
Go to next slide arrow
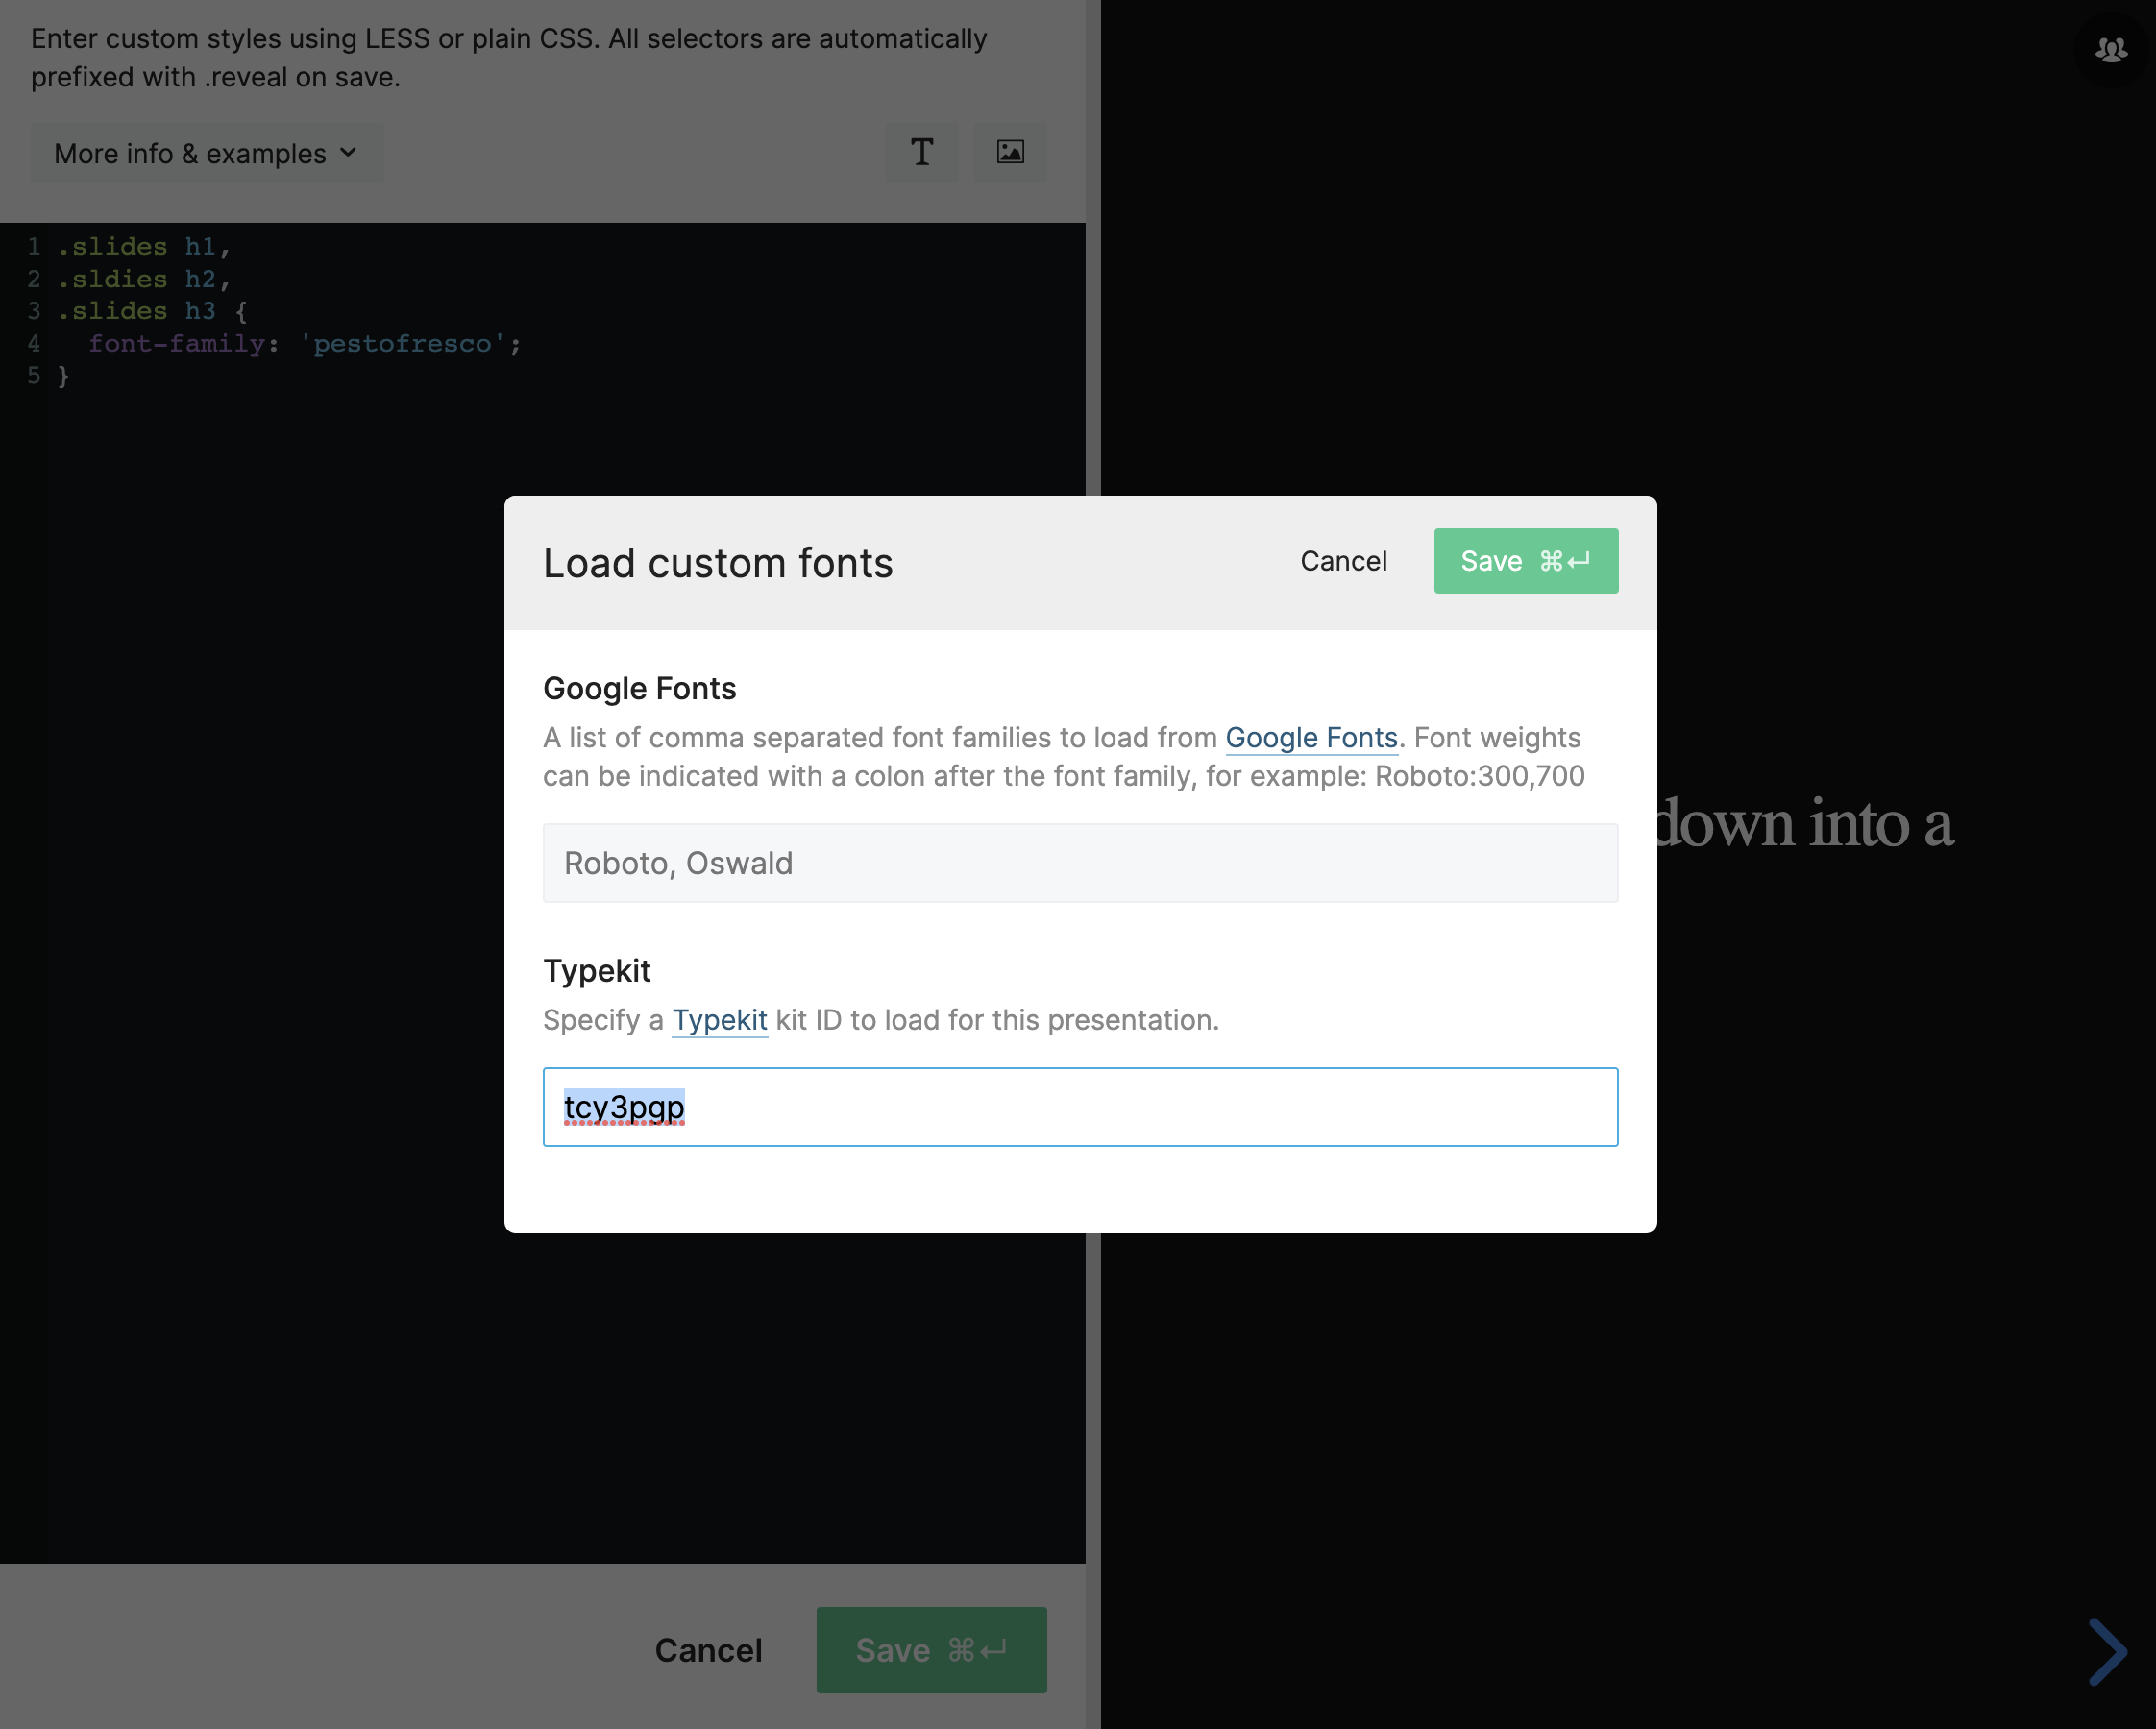point(2108,1651)
